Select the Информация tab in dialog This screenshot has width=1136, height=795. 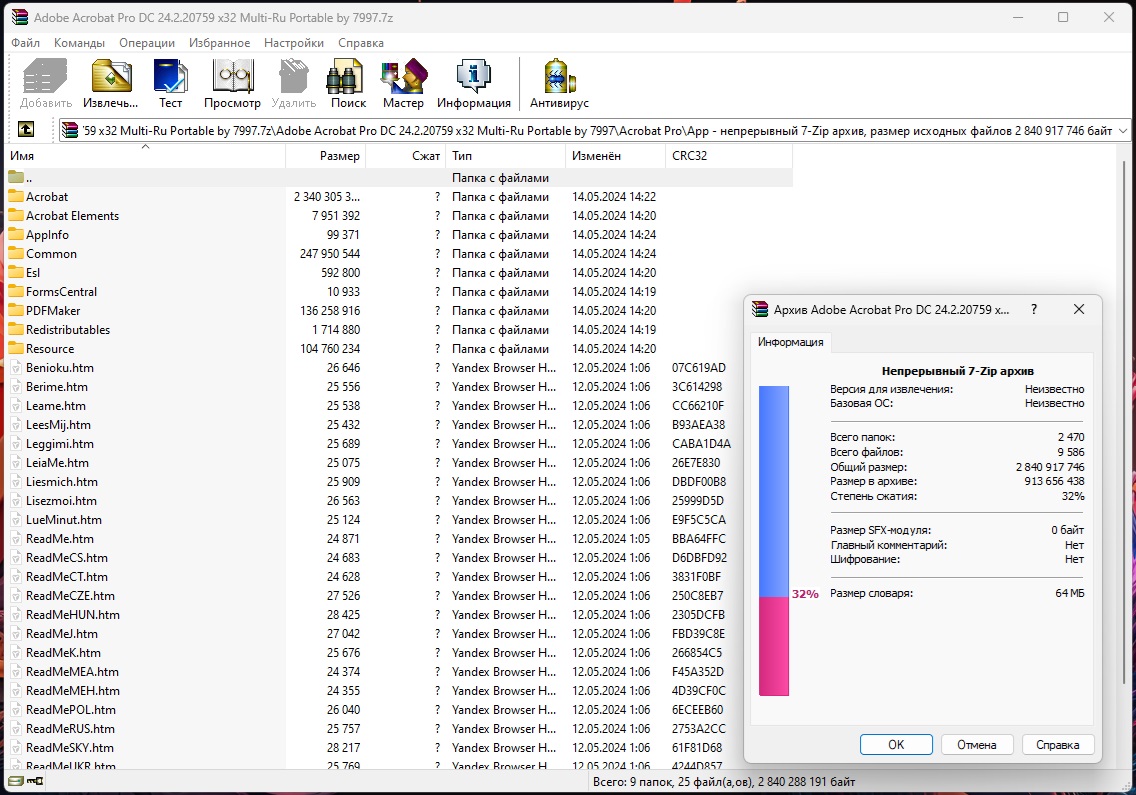point(790,342)
